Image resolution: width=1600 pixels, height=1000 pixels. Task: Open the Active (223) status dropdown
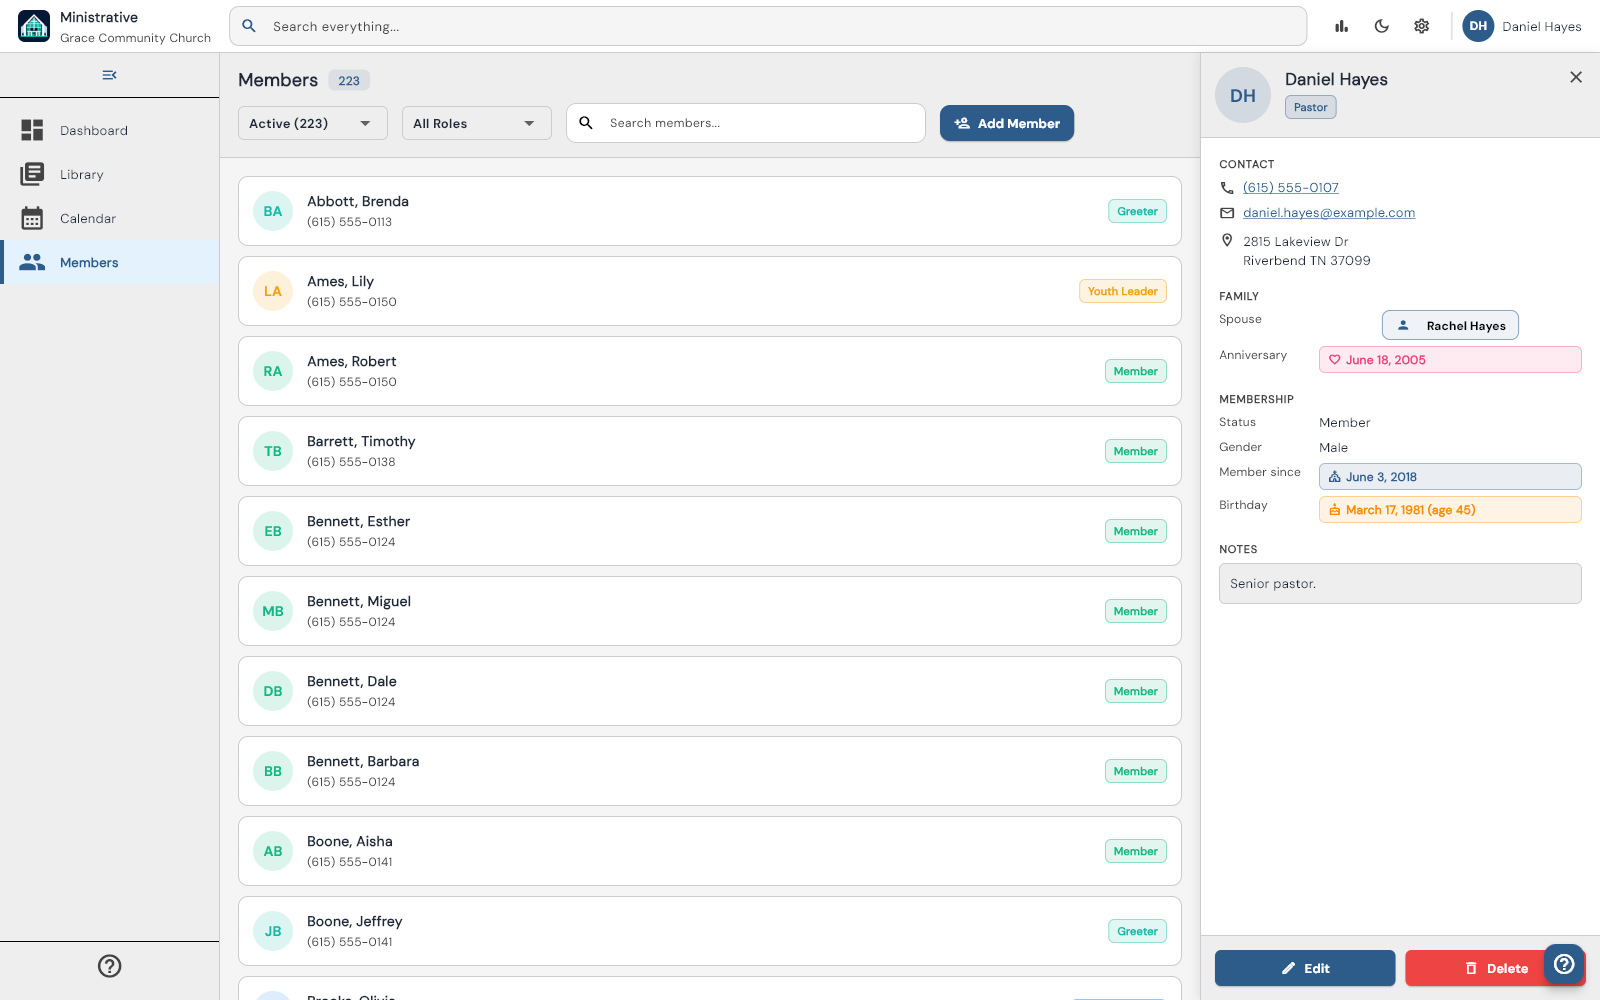click(313, 123)
